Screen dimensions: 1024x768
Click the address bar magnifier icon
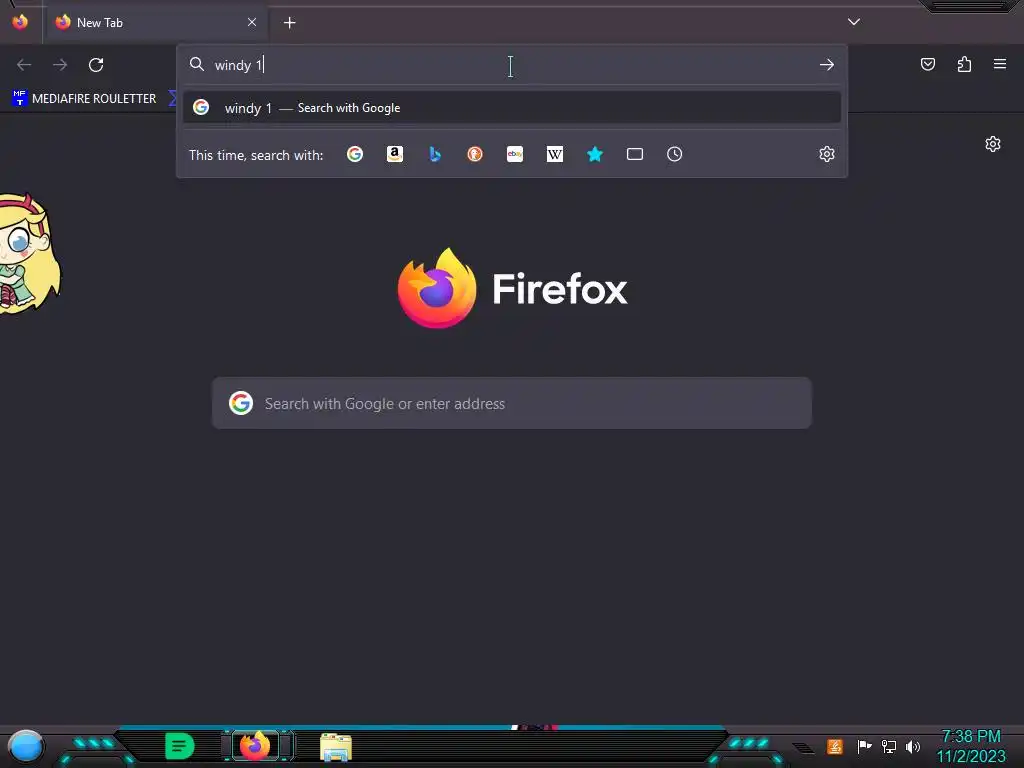click(197, 64)
